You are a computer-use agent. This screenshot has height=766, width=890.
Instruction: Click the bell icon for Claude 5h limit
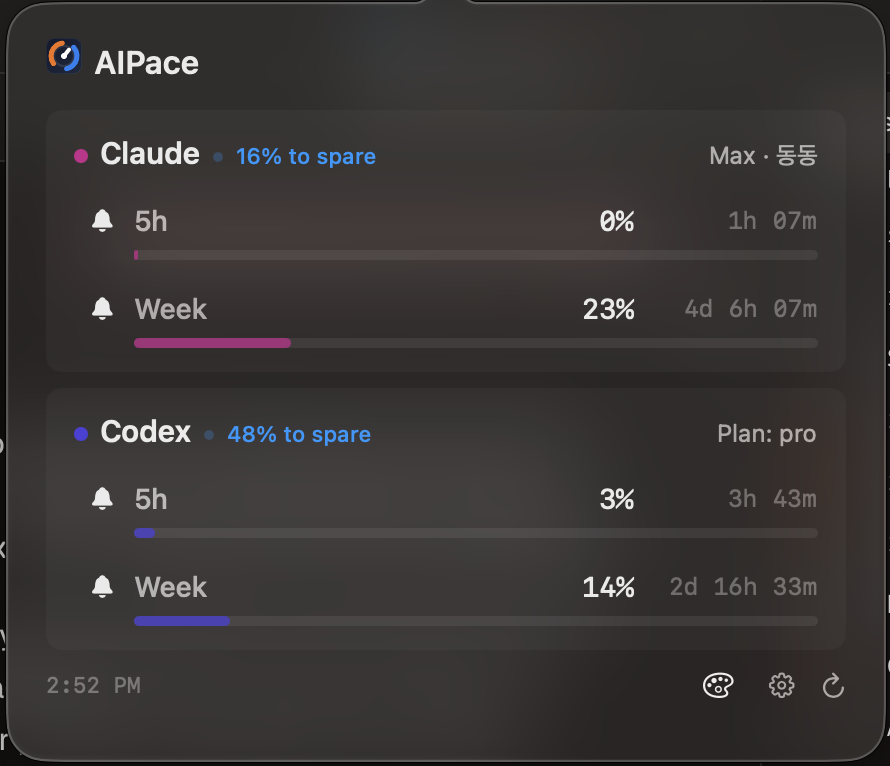(102, 221)
